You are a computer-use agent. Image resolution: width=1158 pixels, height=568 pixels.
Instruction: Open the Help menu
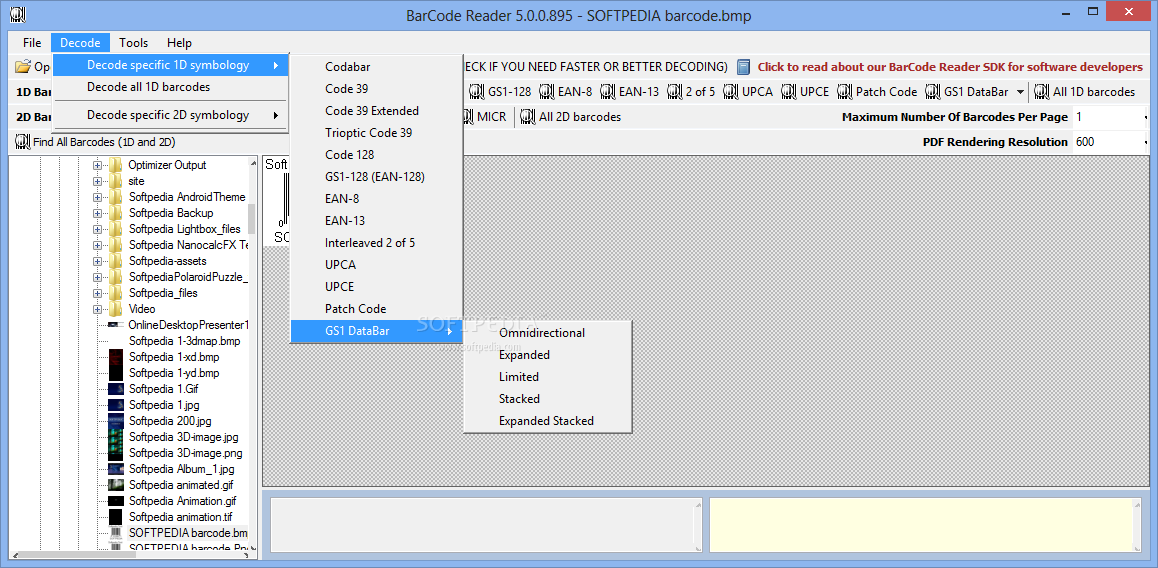[x=179, y=43]
